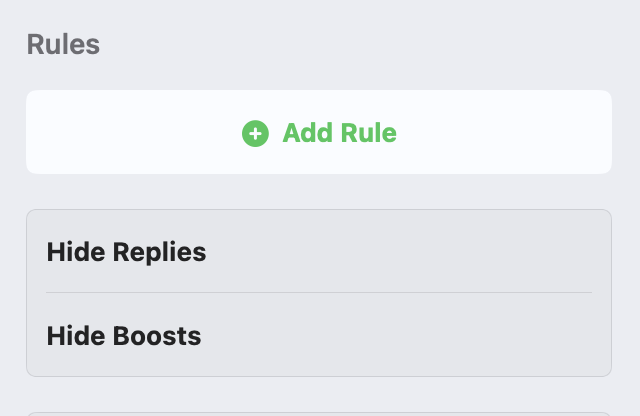Click the divider between Replies and Boosts
Image resolution: width=640 pixels, height=416 pixels.
coord(318,293)
